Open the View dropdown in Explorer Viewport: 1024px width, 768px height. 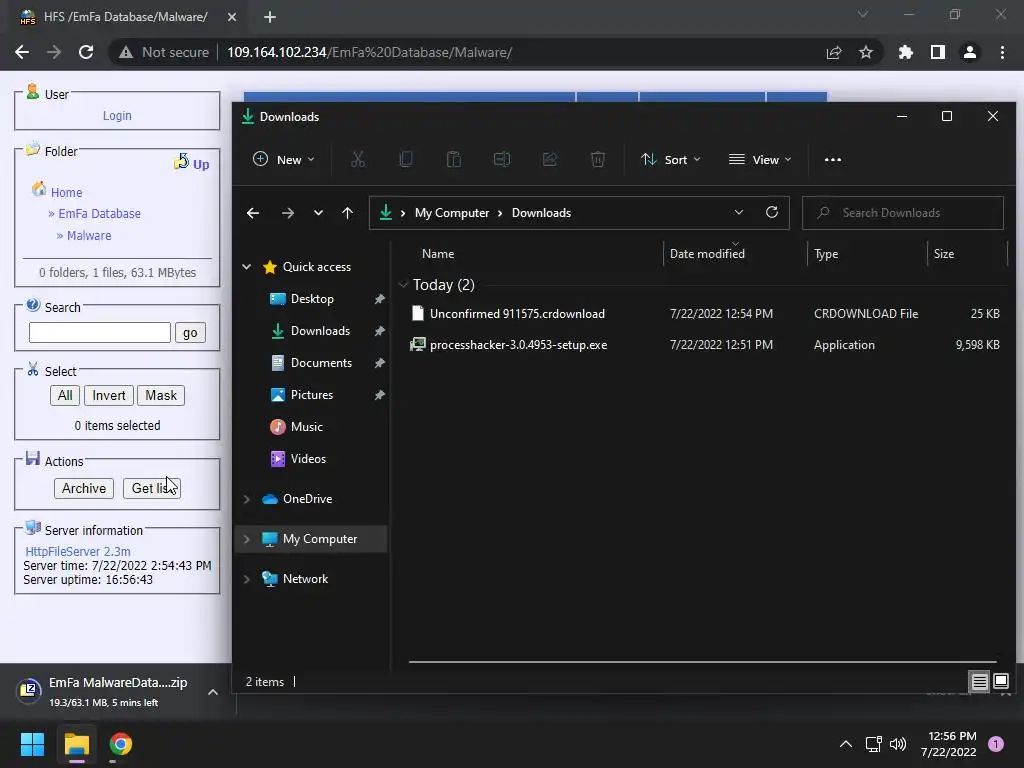coord(760,159)
